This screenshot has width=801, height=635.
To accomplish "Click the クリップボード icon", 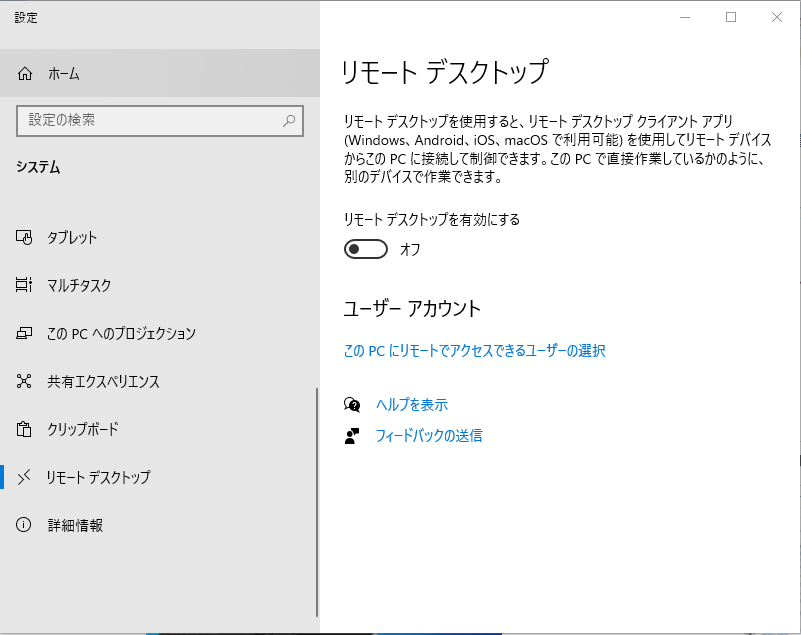I will [x=24, y=429].
